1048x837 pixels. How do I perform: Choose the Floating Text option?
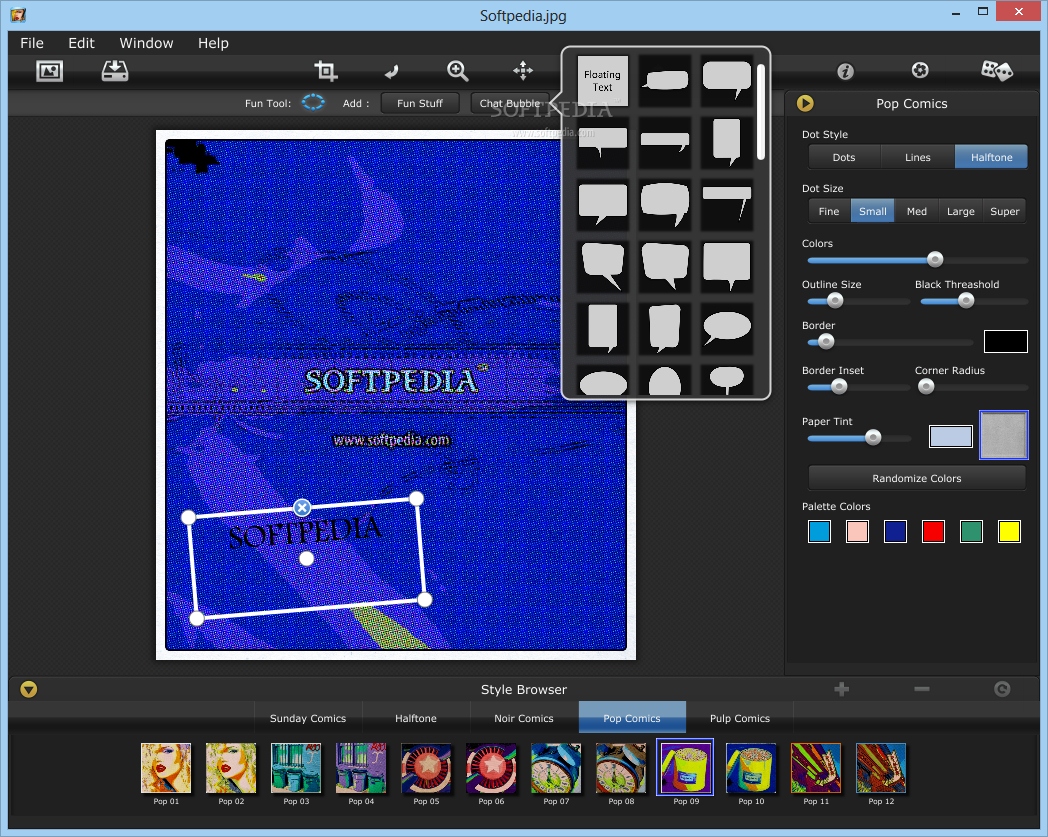pyautogui.click(x=602, y=80)
